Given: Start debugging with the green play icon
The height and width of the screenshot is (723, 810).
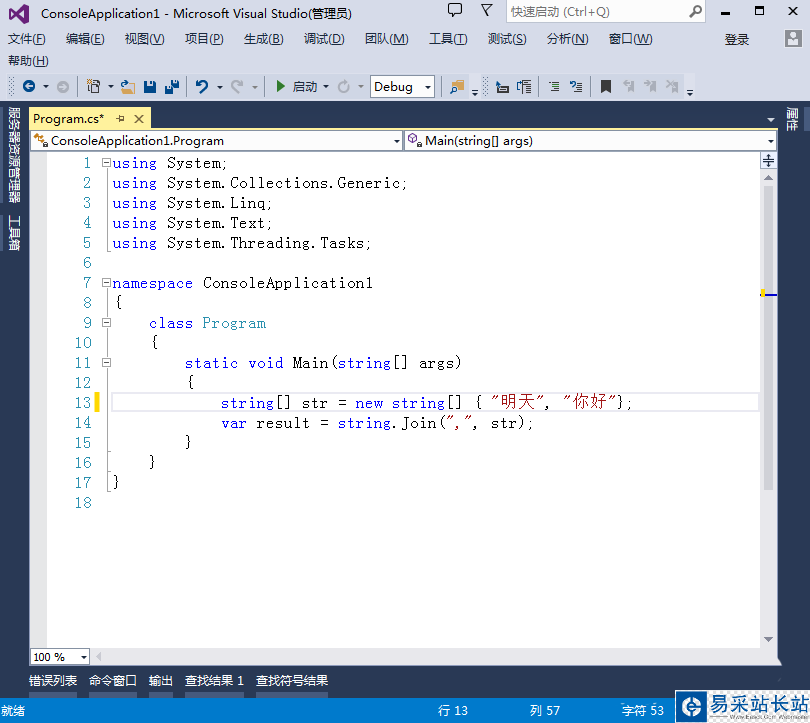Looking at the screenshot, I should [x=281, y=86].
